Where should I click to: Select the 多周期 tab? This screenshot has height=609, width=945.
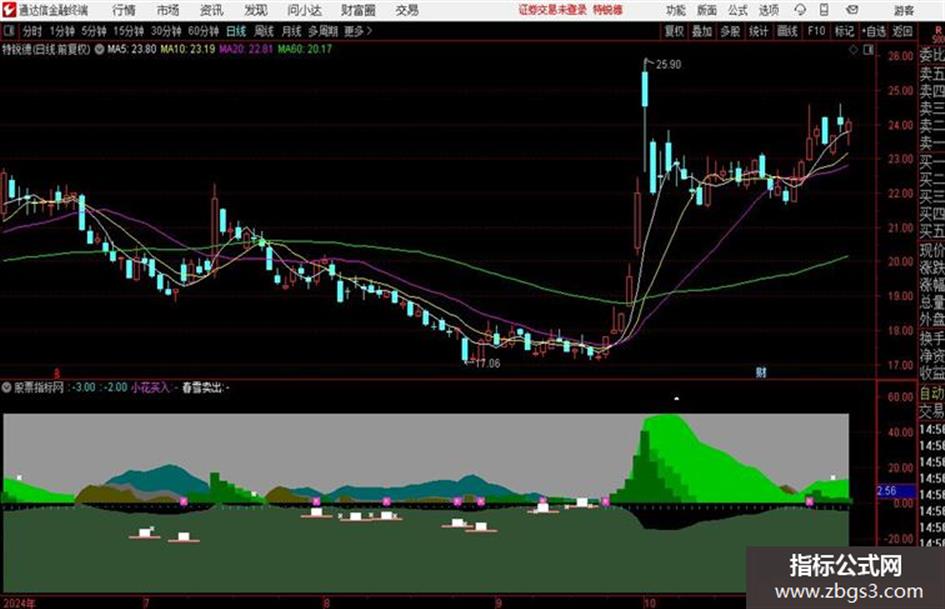(x=323, y=31)
